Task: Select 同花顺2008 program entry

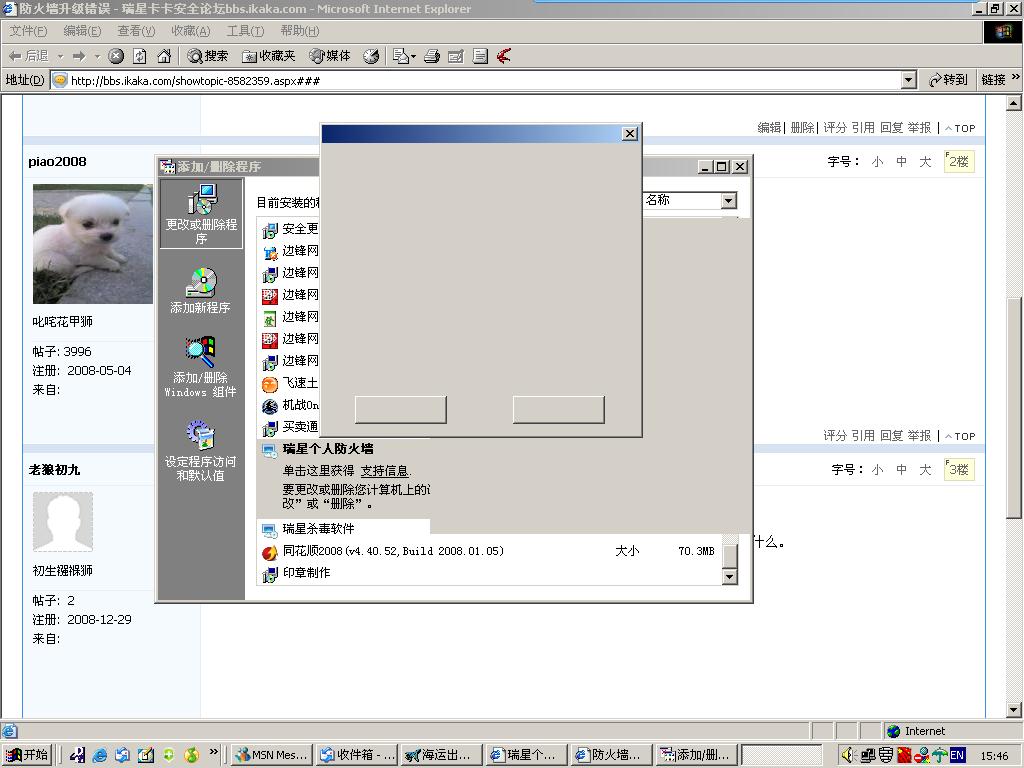Action: pyautogui.click(x=490, y=551)
